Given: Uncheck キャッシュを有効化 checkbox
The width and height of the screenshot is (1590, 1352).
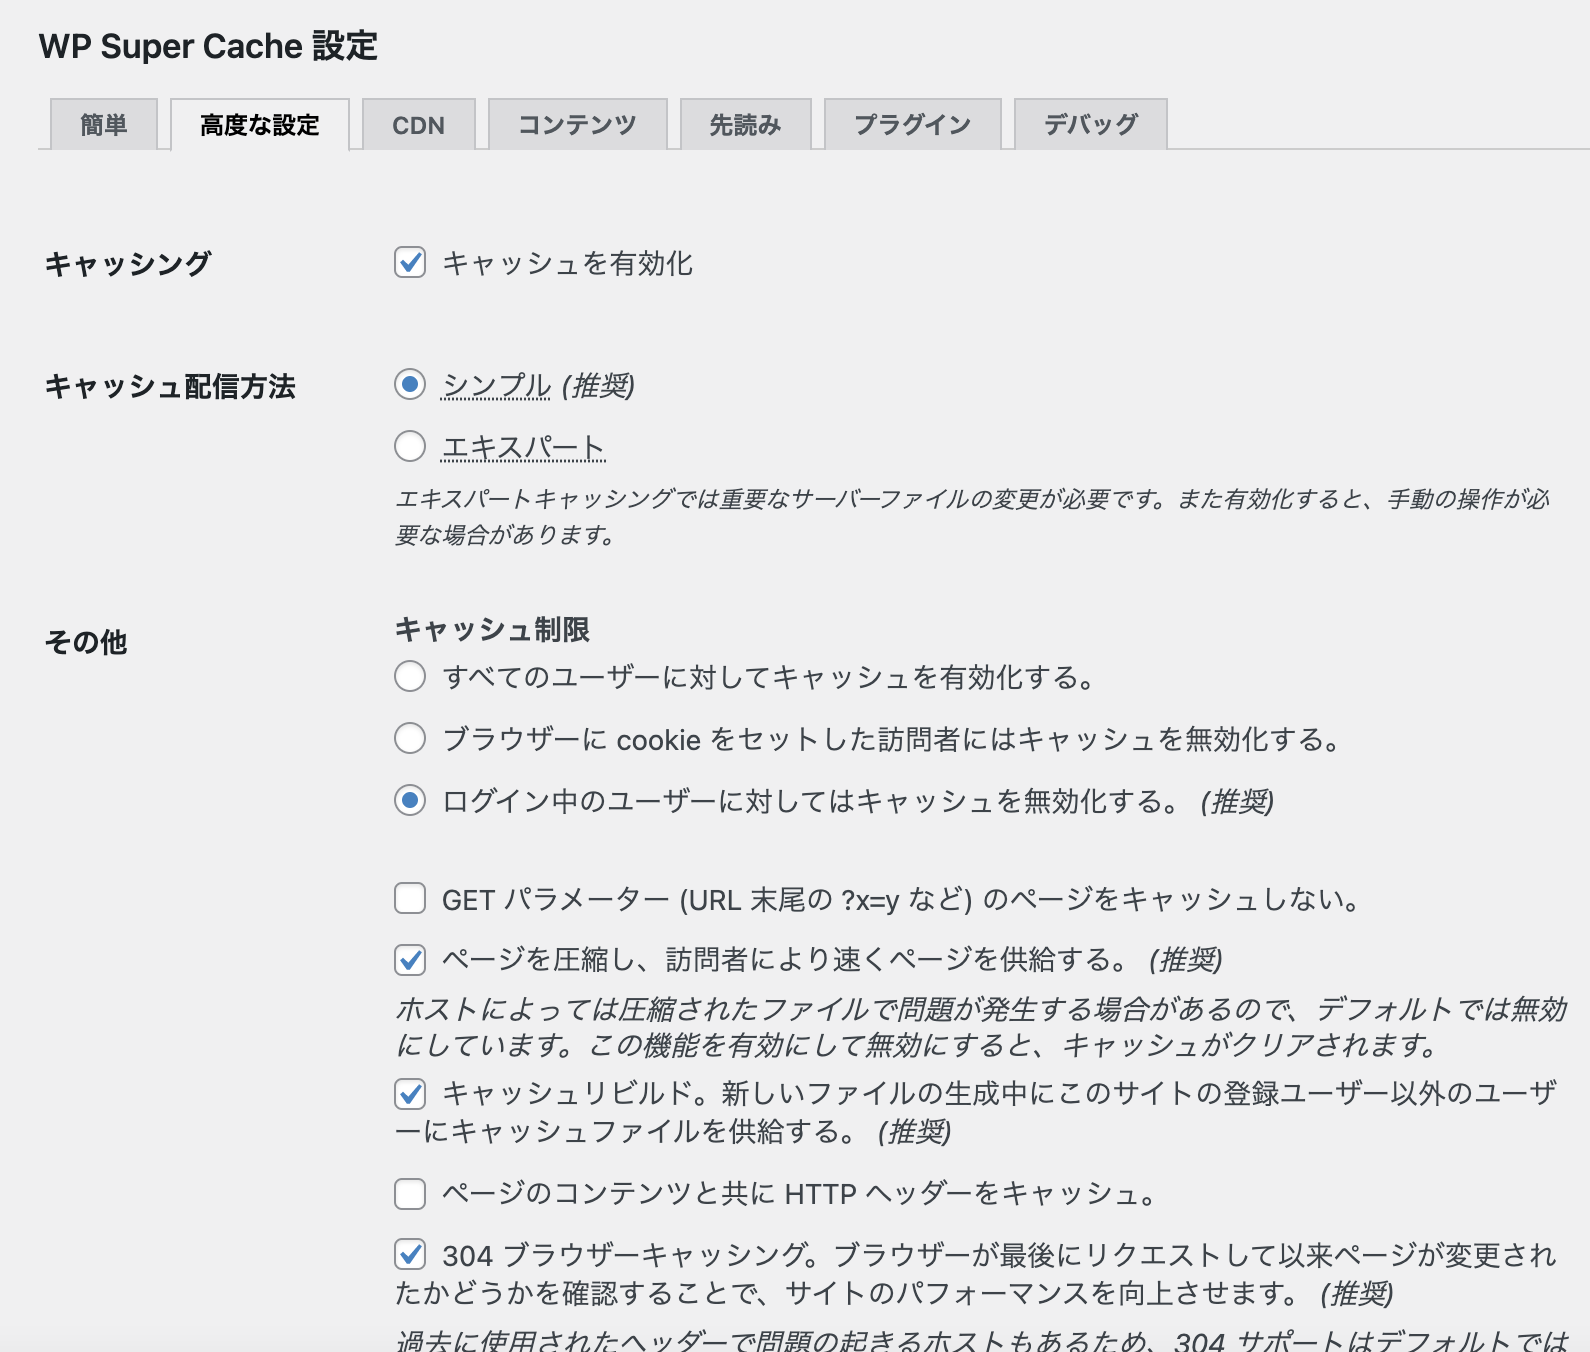Looking at the screenshot, I should tap(410, 263).
